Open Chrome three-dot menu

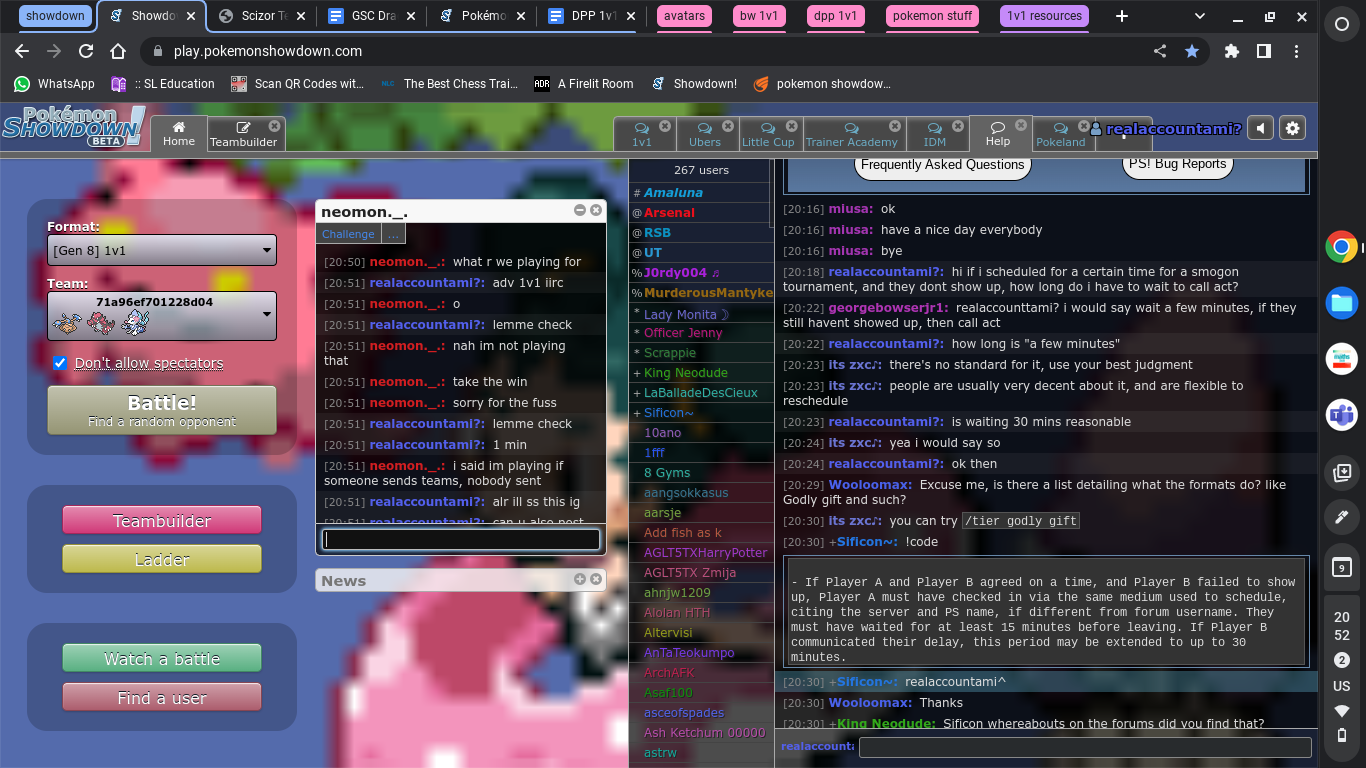pyautogui.click(x=1296, y=51)
